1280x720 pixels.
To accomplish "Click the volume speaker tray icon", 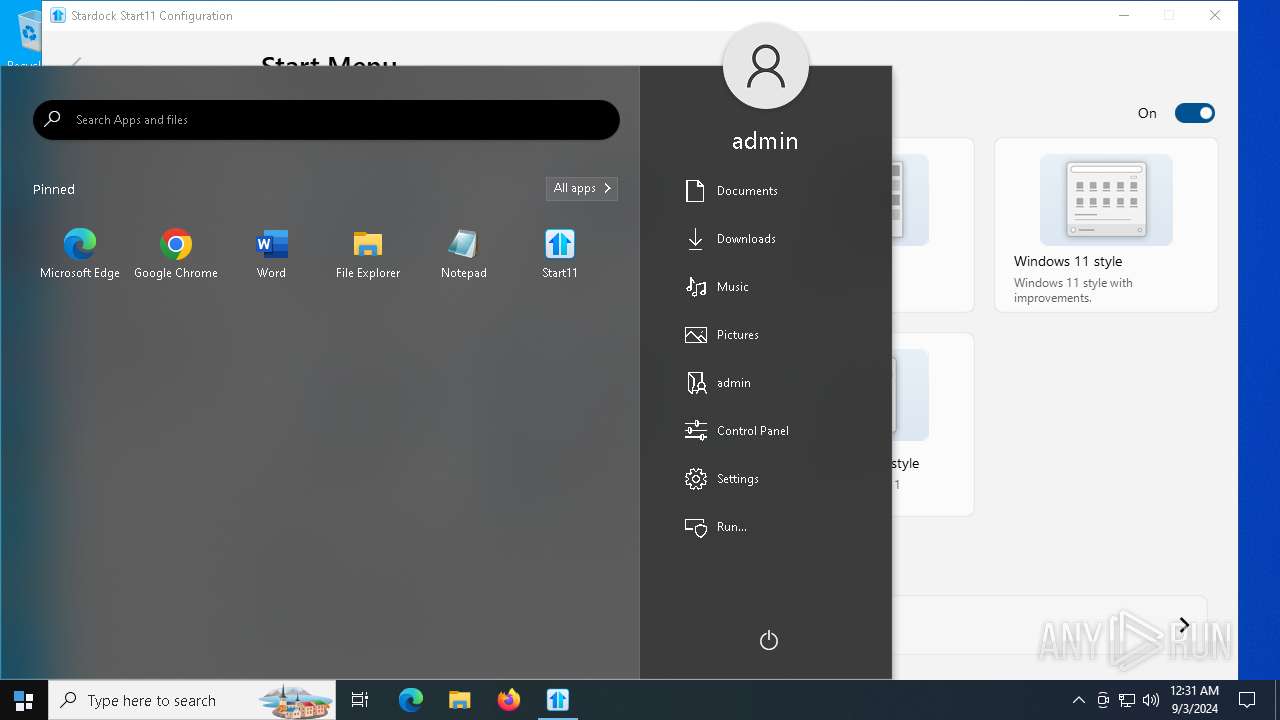I will point(1151,700).
